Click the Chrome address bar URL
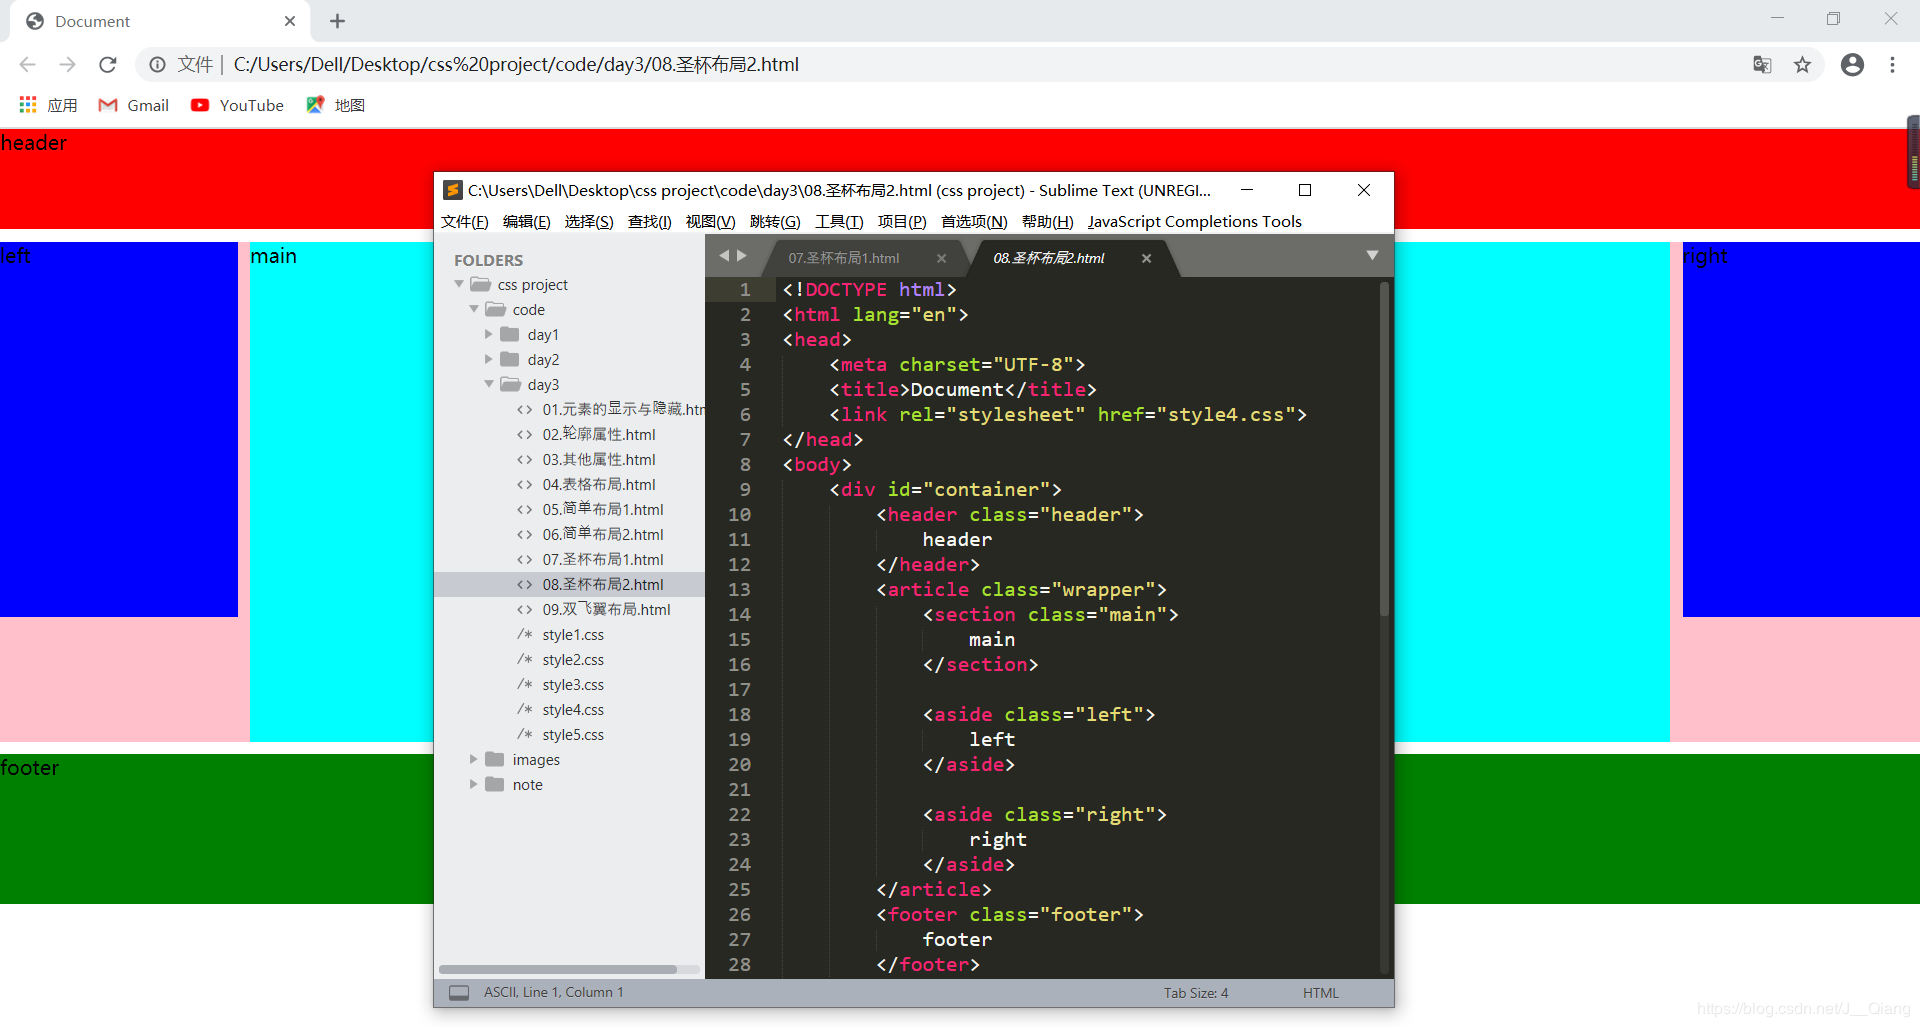Image resolution: width=1920 pixels, height=1027 pixels. [516, 65]
